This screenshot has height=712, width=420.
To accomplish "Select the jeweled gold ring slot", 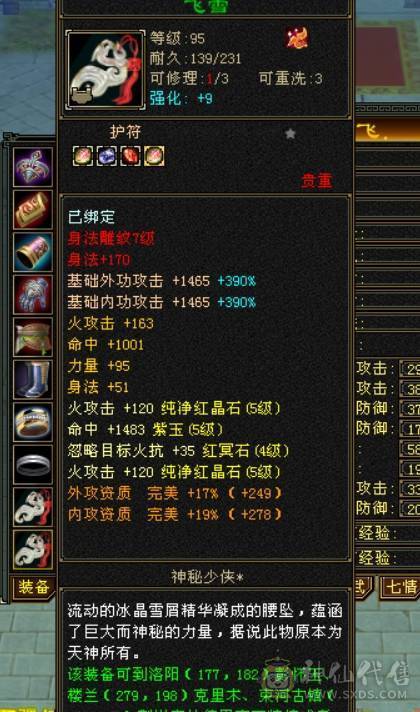I will tap(33, 422).
